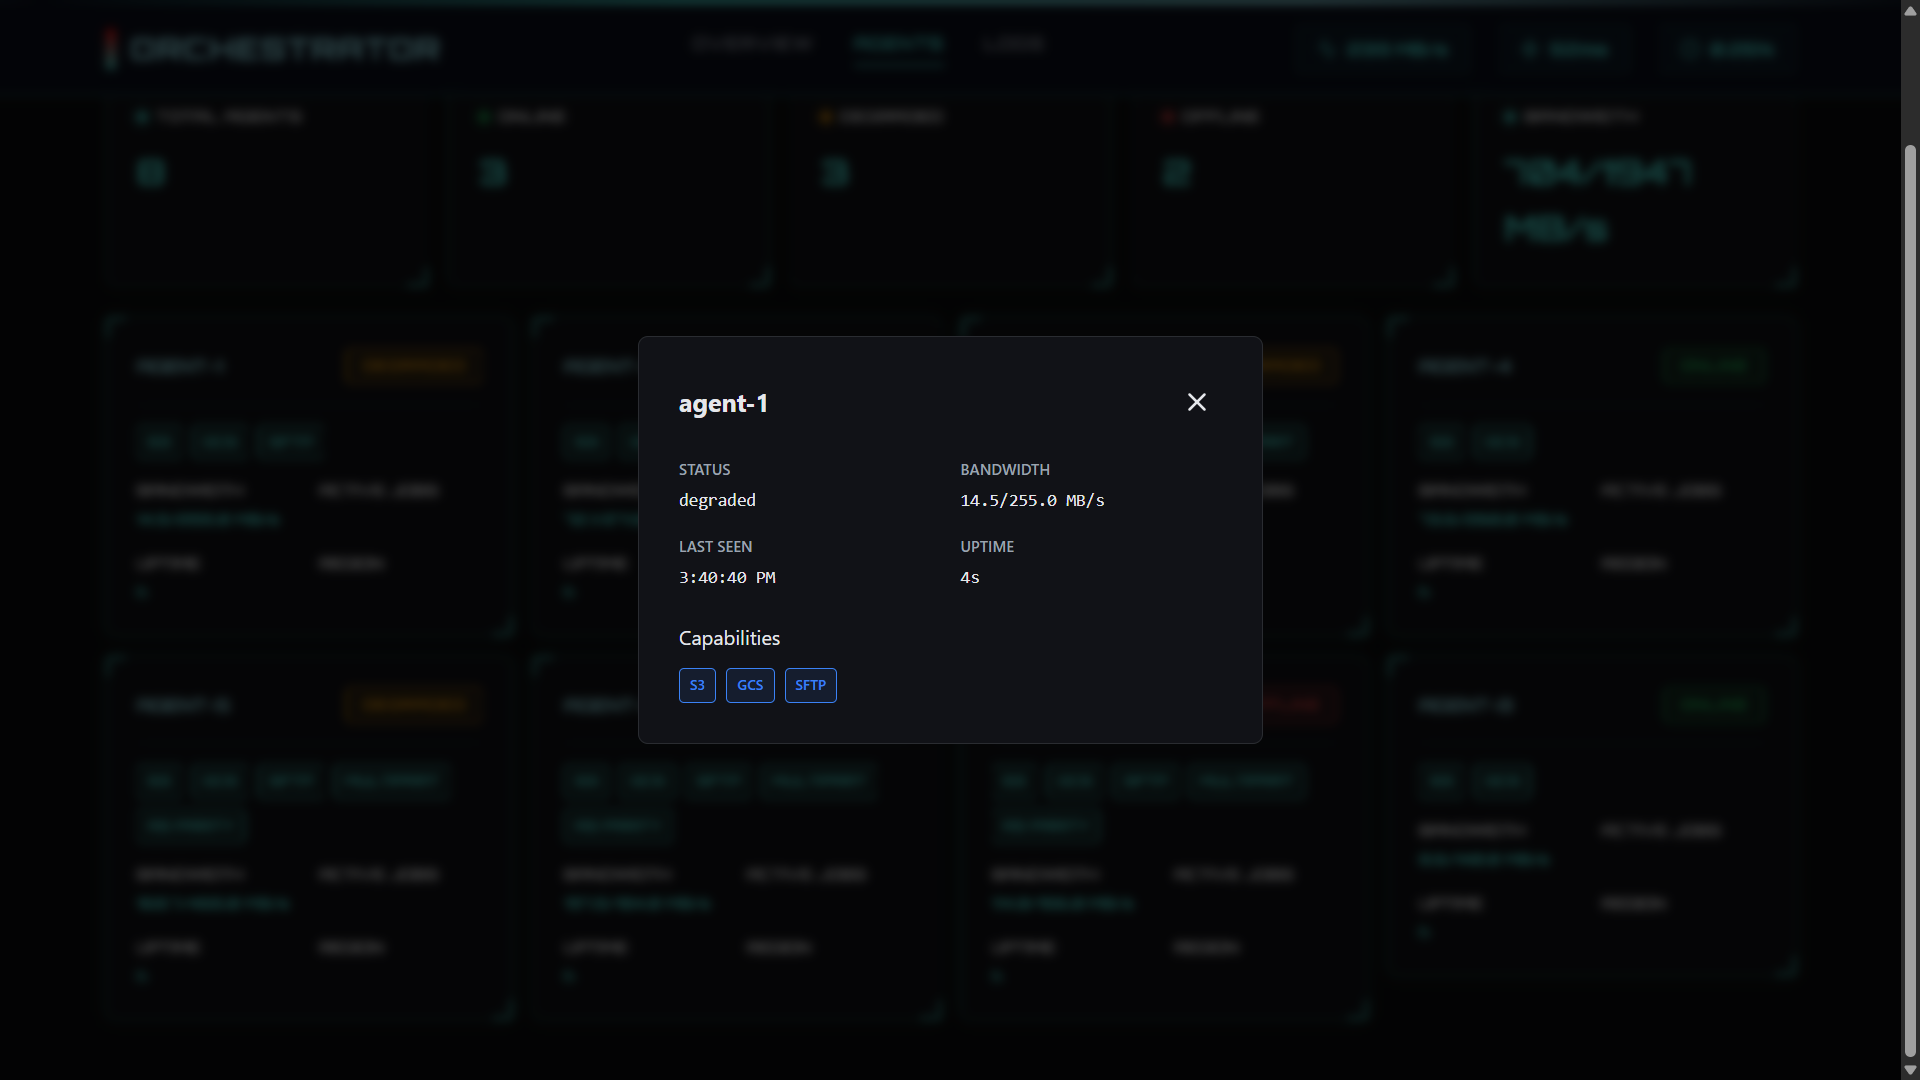The image size is (1920, 1080).
Task: Click the STATUS field label
Action: pos(704,469)
